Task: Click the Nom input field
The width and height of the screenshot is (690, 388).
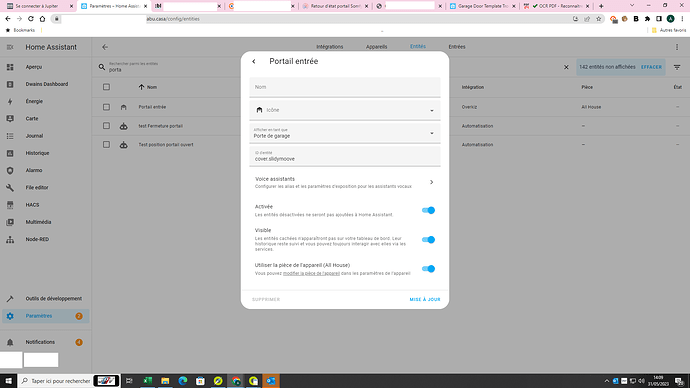Action: (x=345, y=87)
